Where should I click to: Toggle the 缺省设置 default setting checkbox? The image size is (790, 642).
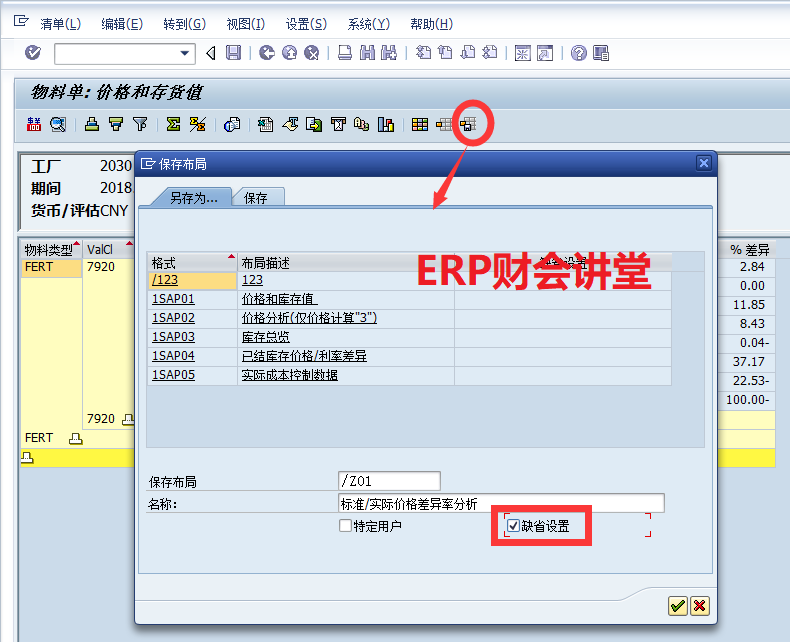tap(514, 526)
